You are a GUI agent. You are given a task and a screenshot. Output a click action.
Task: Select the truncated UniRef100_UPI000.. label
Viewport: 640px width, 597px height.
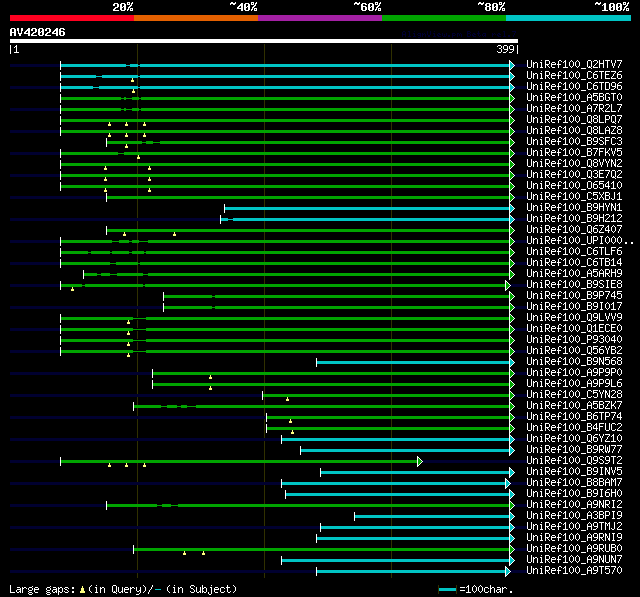click(580, 241)
